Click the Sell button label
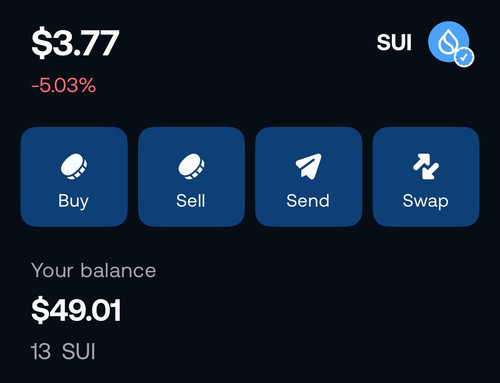 [x=191, y=201]
